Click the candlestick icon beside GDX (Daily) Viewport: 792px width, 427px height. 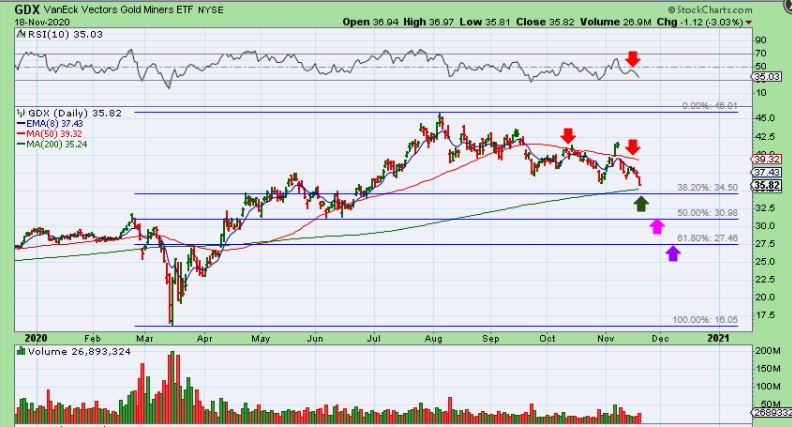pos(21,113)
